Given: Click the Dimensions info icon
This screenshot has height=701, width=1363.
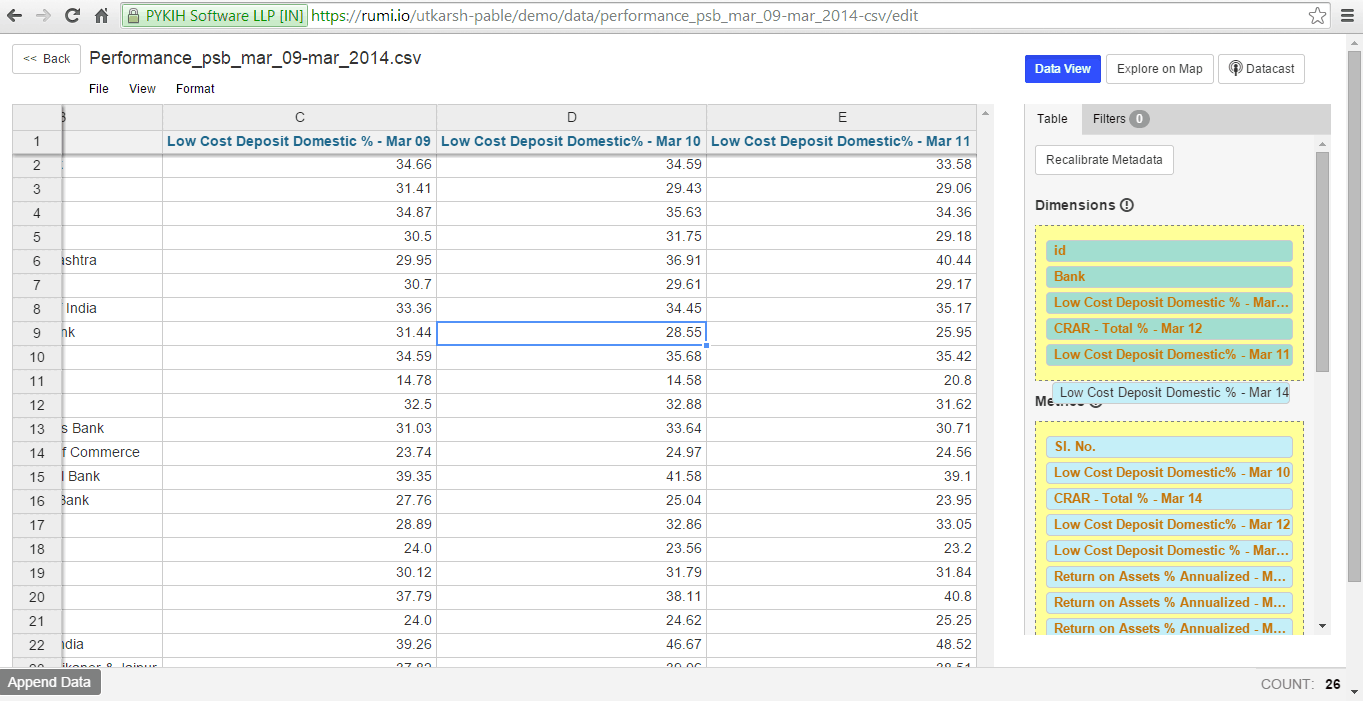Looking at the screenshot, I should coord(1127,205).
